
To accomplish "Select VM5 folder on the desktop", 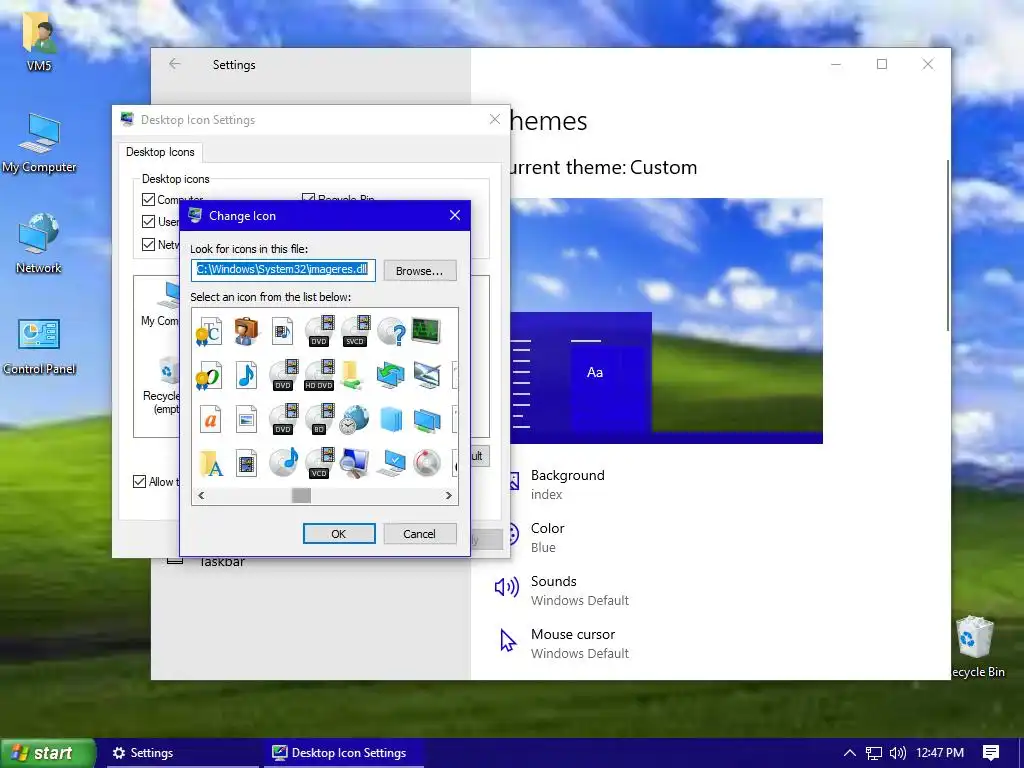I will (39, 40).
